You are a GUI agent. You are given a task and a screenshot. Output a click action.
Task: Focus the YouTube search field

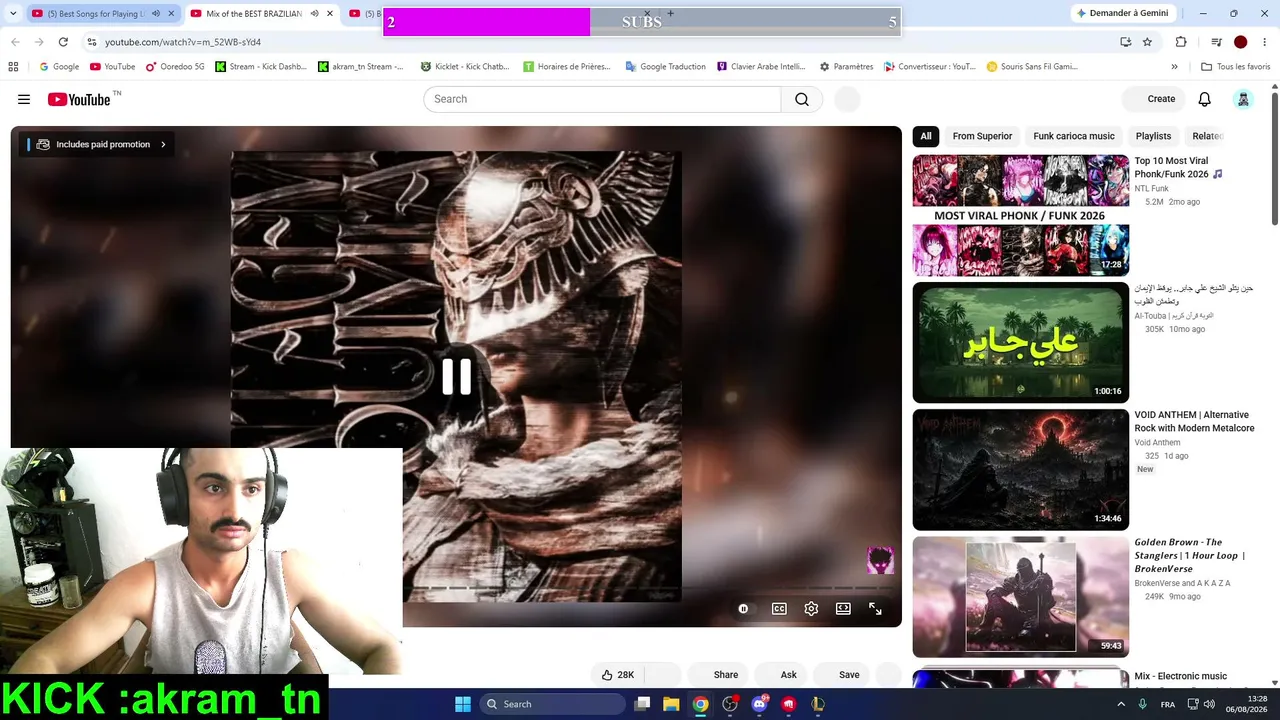(603, 99)
